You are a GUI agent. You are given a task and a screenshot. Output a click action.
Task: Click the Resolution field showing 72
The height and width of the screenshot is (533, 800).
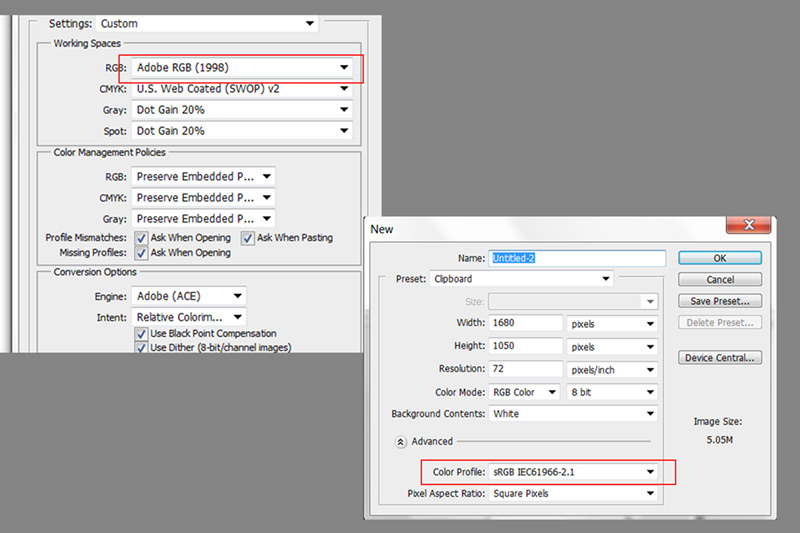pyautogui.click(x=526, y=369)
